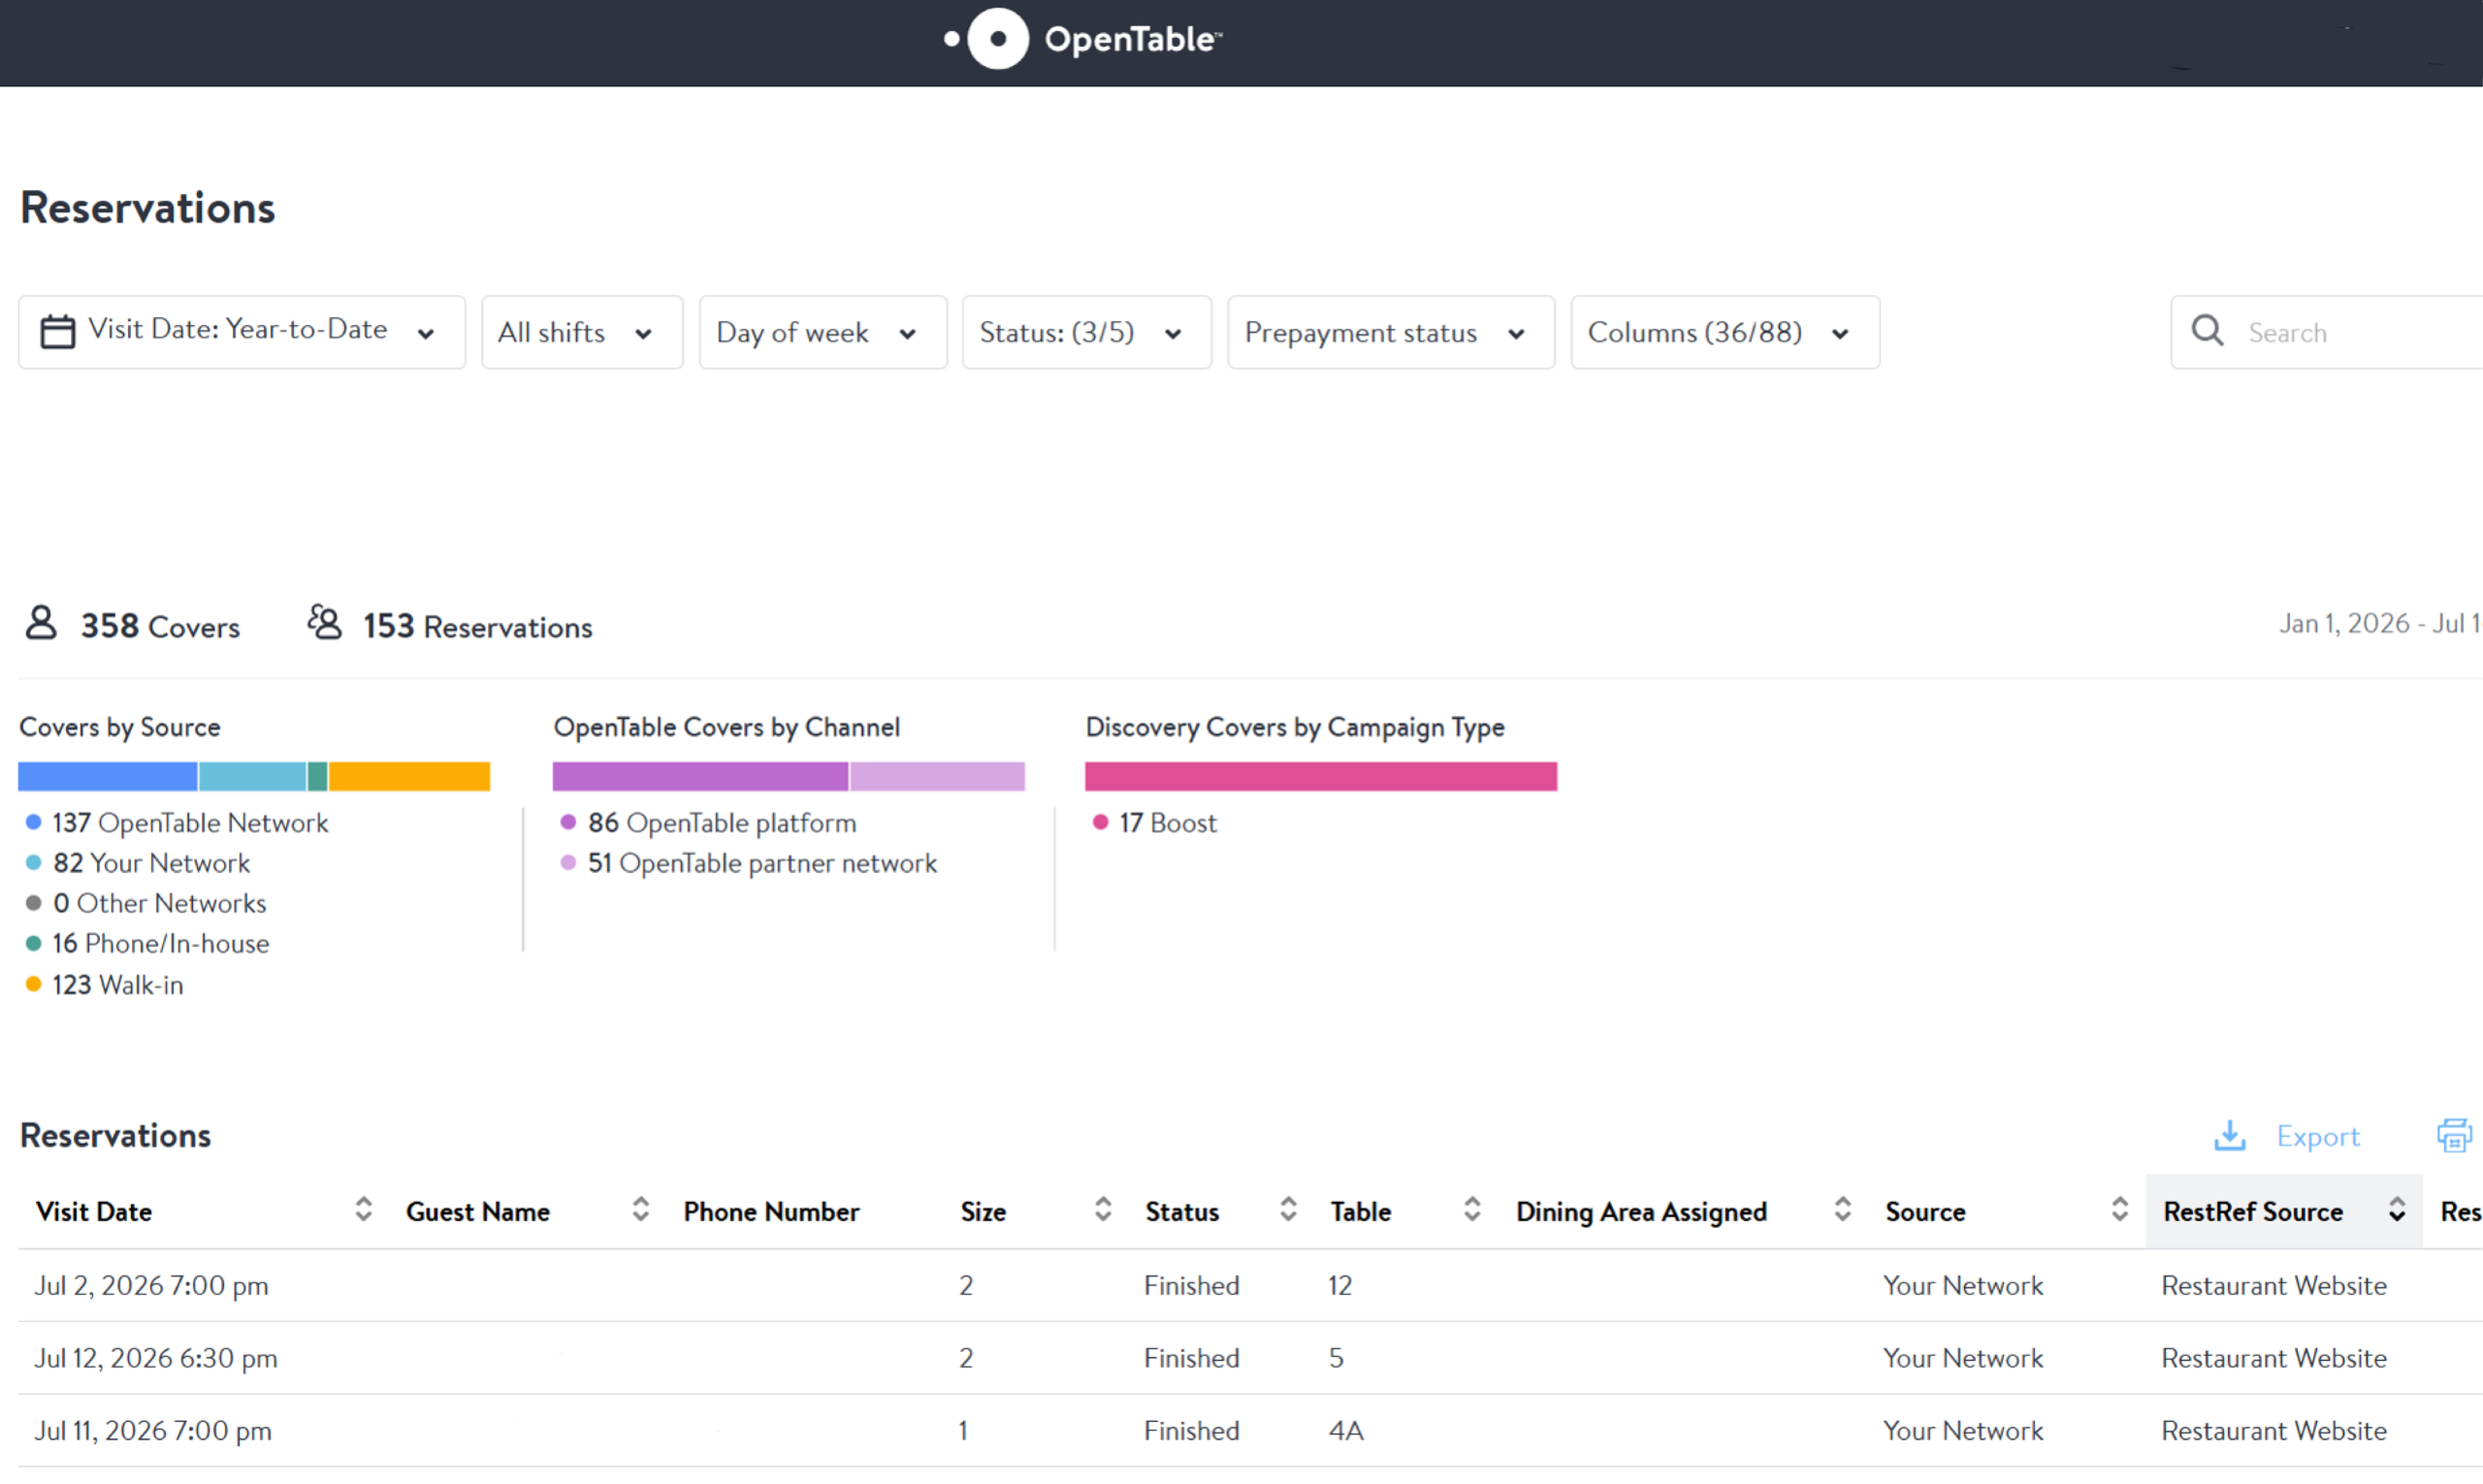Click the light blue Your Network segment
2483x1484 pixels.
pyautogui.click(x=252, y=776)
